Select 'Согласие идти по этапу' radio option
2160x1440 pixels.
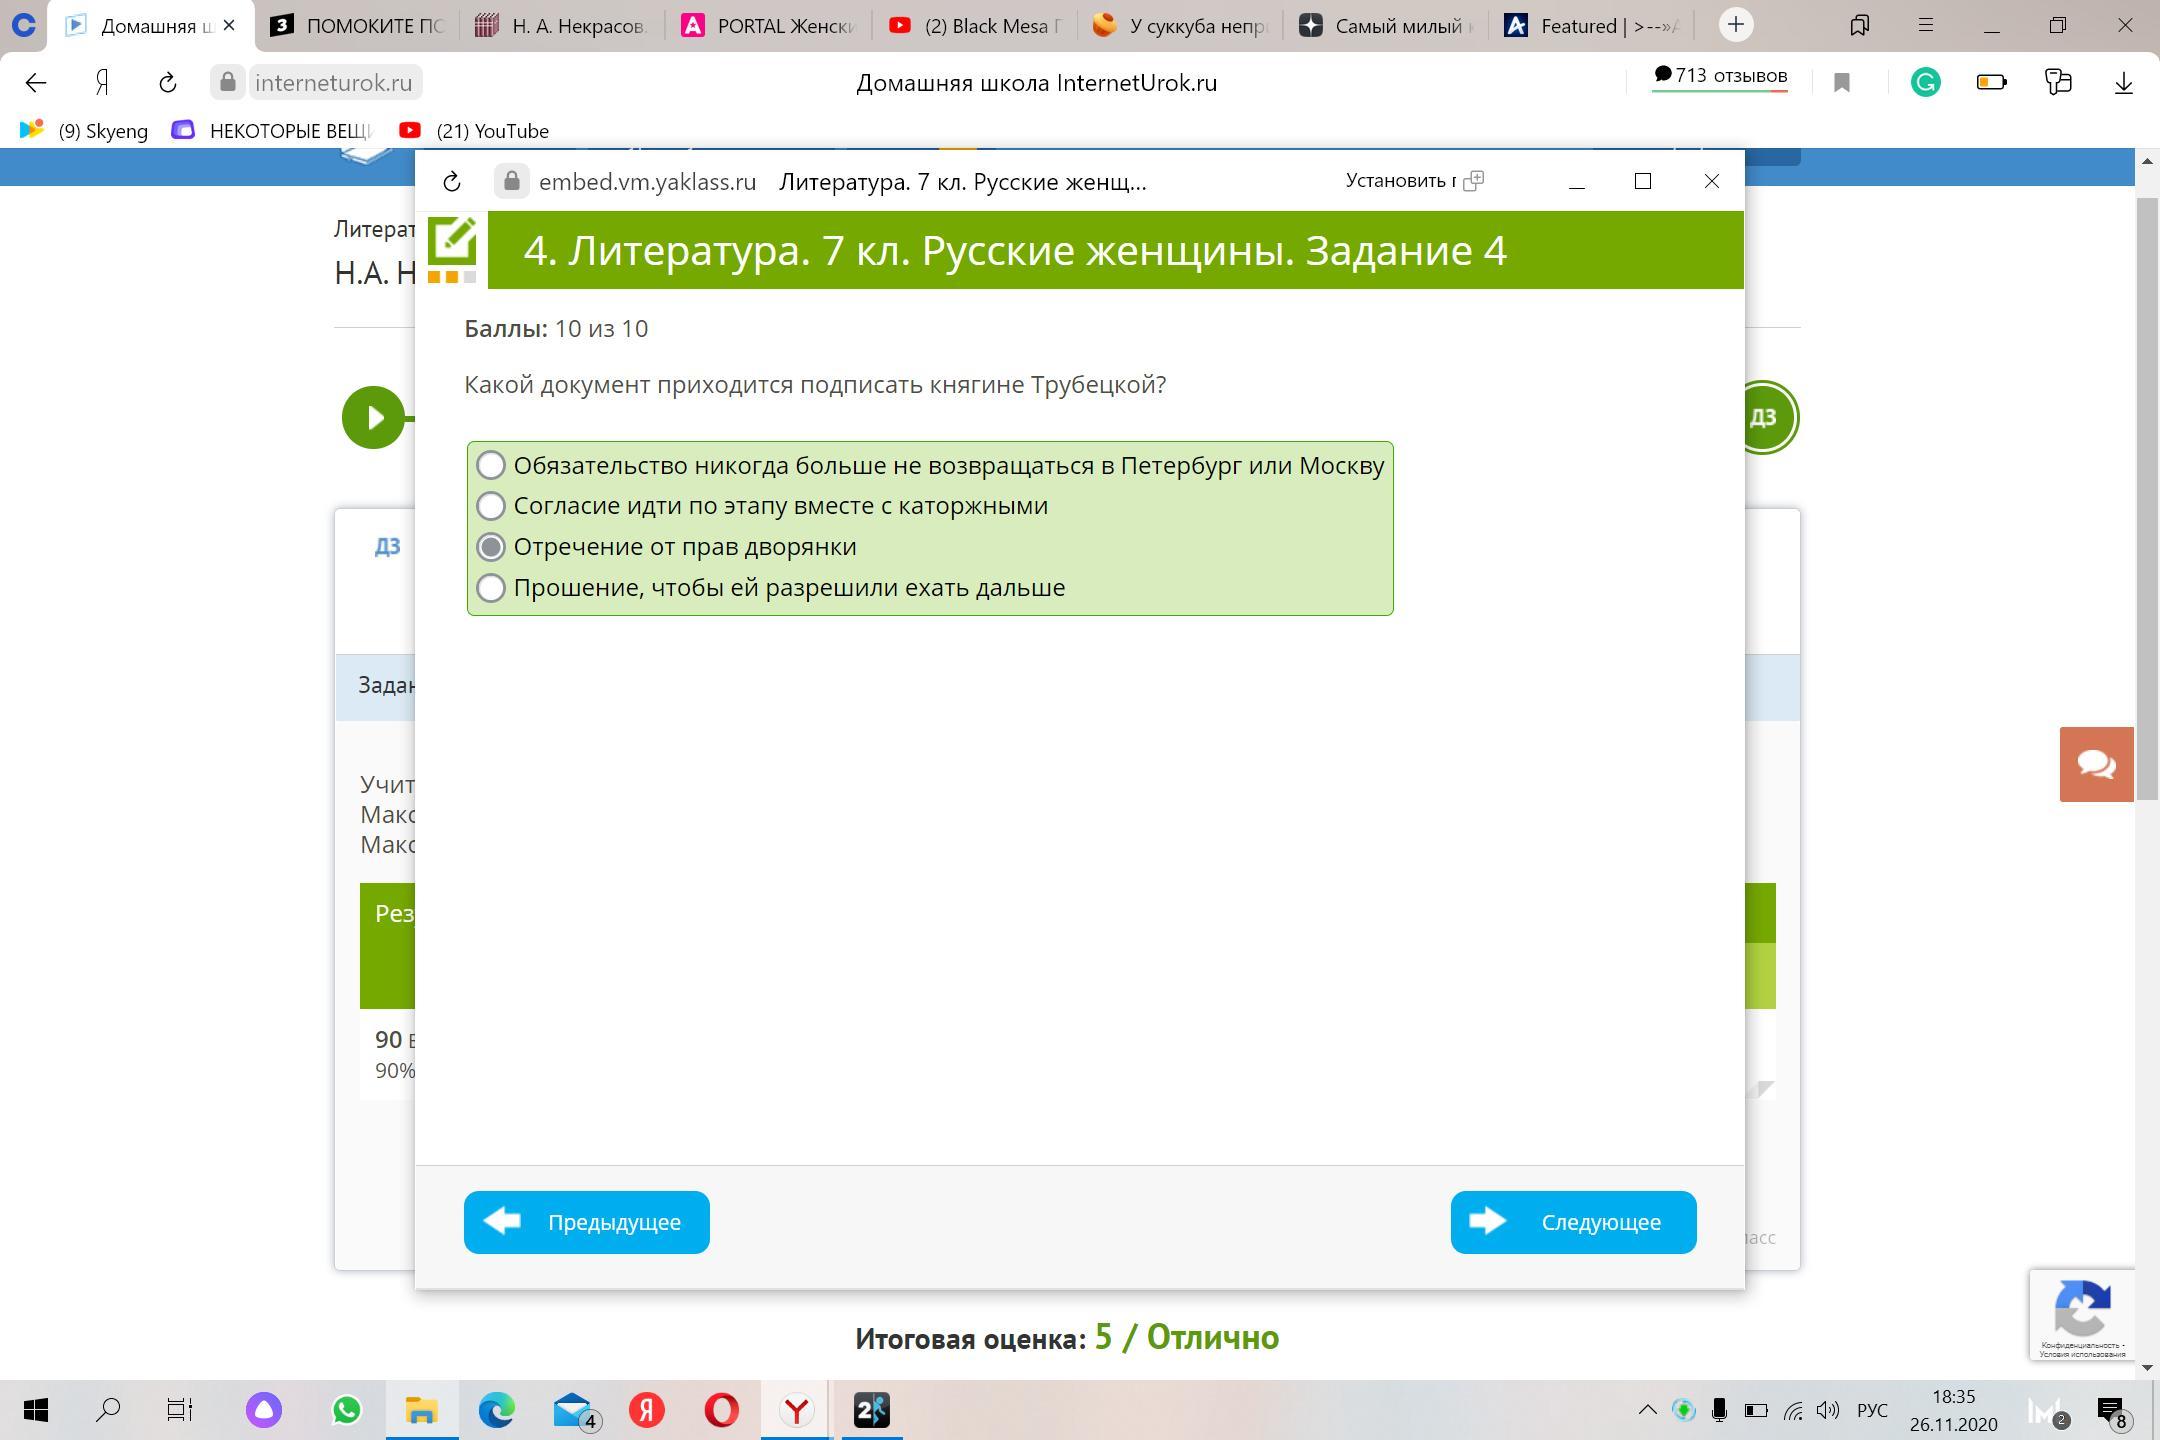click(x=491, y=506)
